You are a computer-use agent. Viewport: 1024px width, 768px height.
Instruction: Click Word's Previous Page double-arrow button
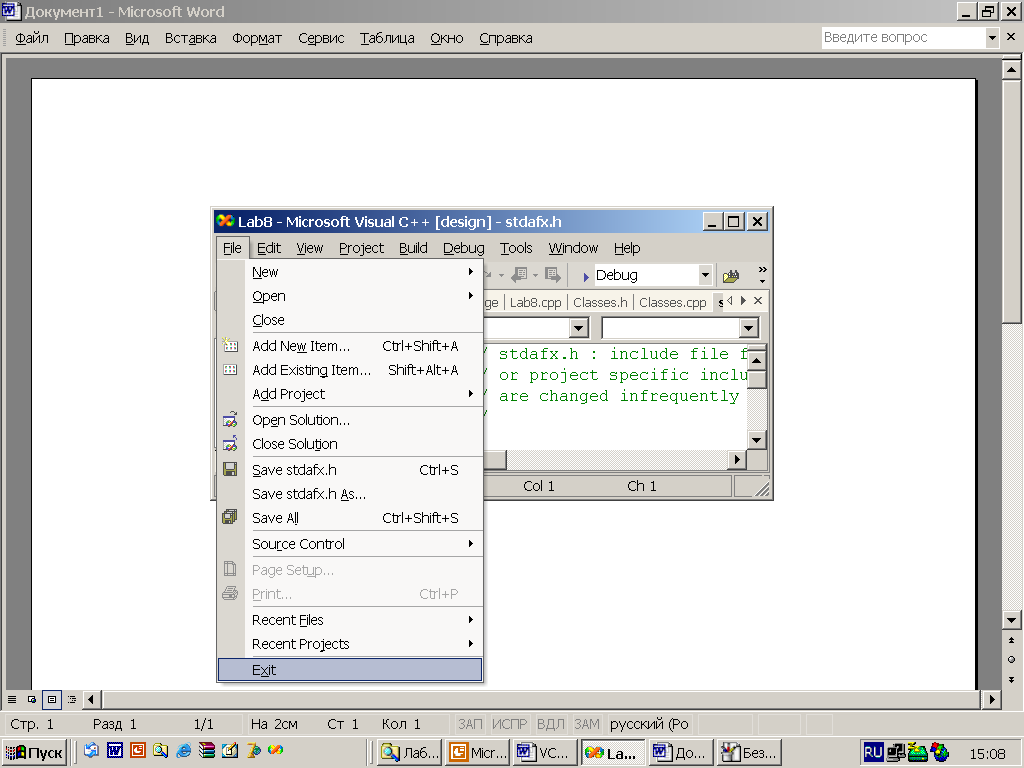point(1011,641)
